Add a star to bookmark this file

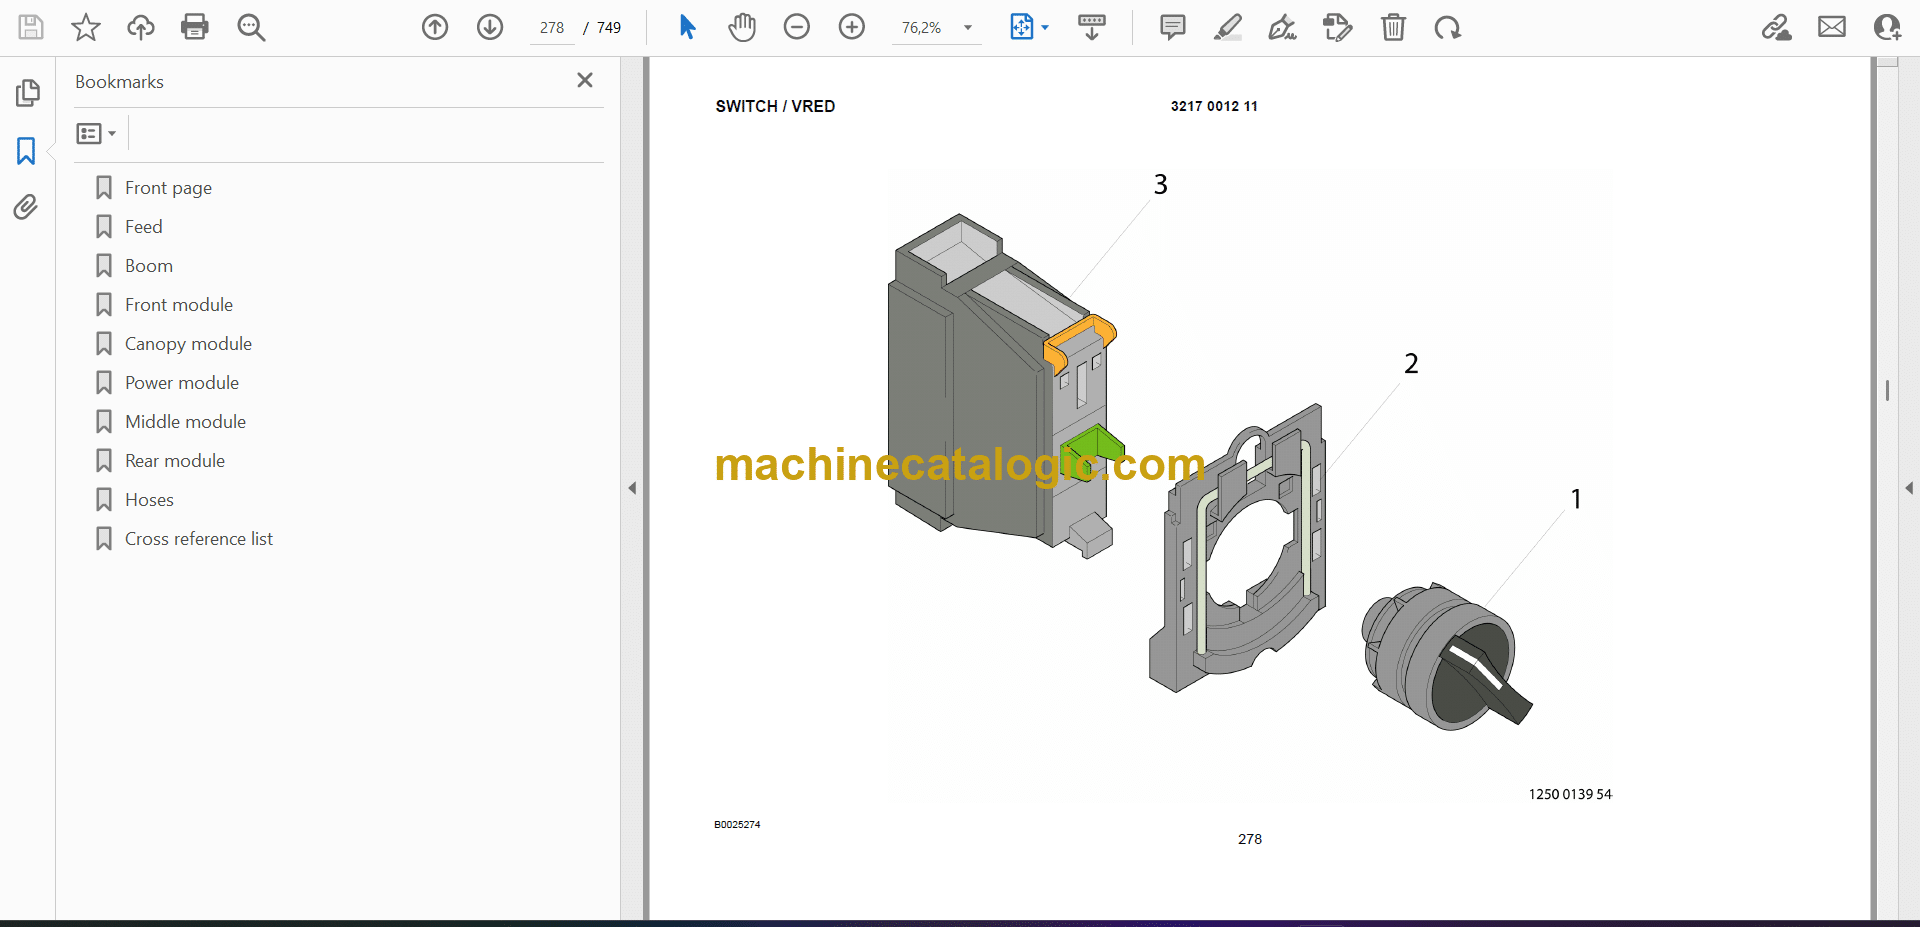coord(86,27)
